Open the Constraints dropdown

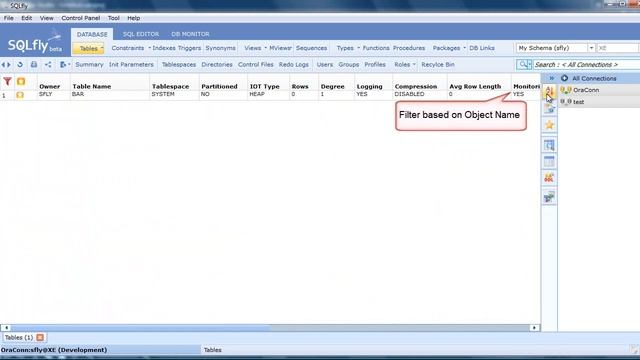(149, 48)
